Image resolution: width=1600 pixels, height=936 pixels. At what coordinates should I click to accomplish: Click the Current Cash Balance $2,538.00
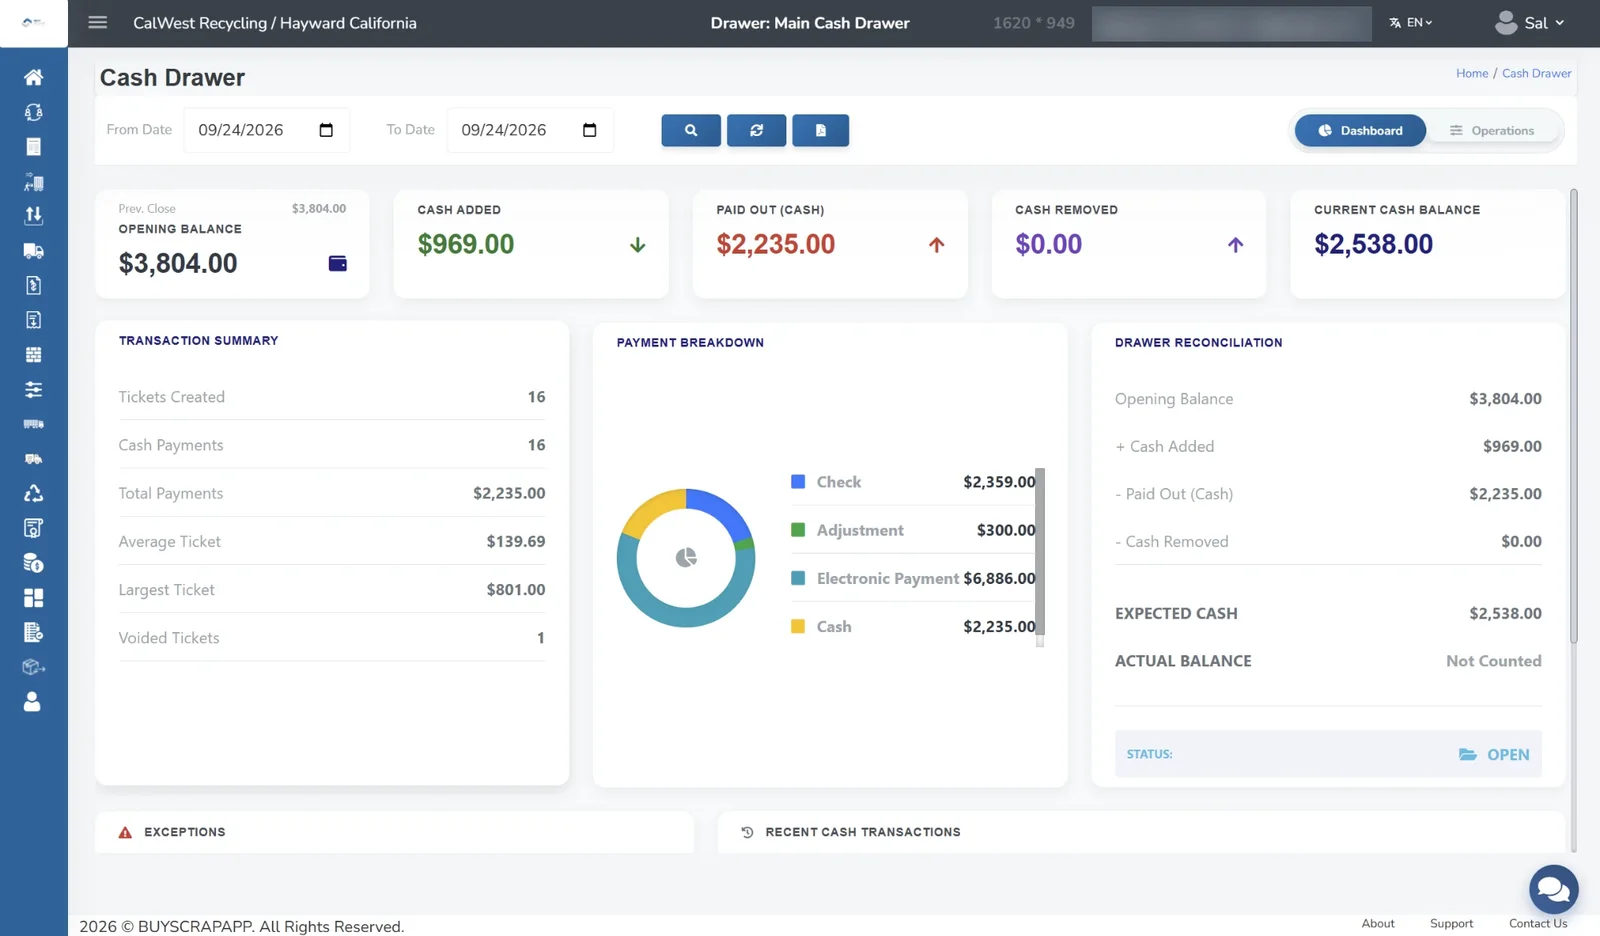1373,244
